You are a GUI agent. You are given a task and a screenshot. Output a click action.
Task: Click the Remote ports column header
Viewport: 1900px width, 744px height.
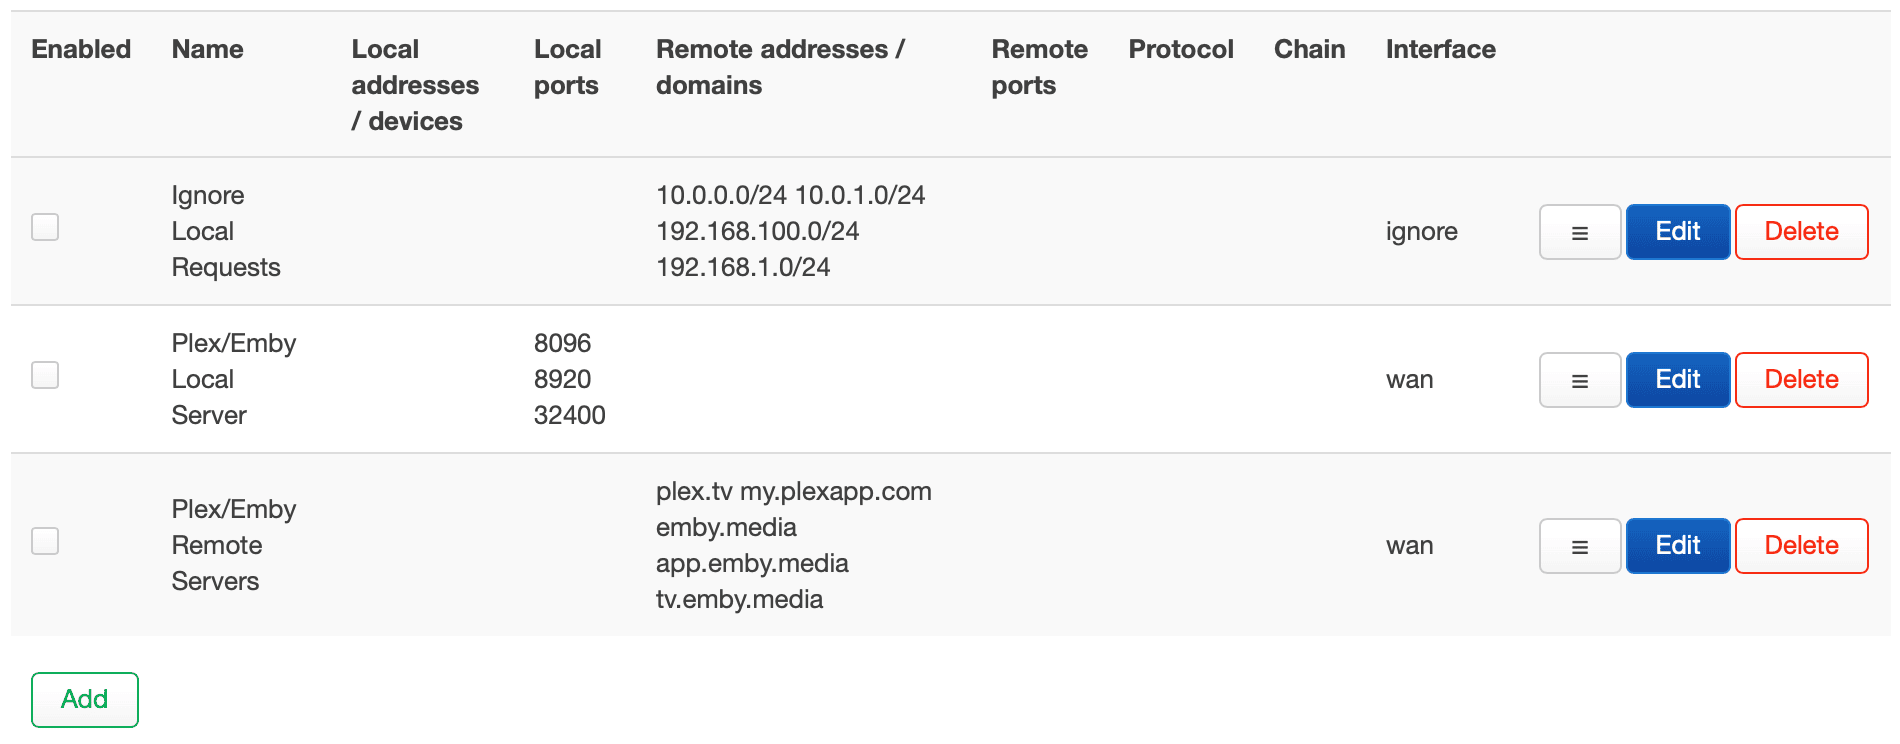tap(1039, 67)
